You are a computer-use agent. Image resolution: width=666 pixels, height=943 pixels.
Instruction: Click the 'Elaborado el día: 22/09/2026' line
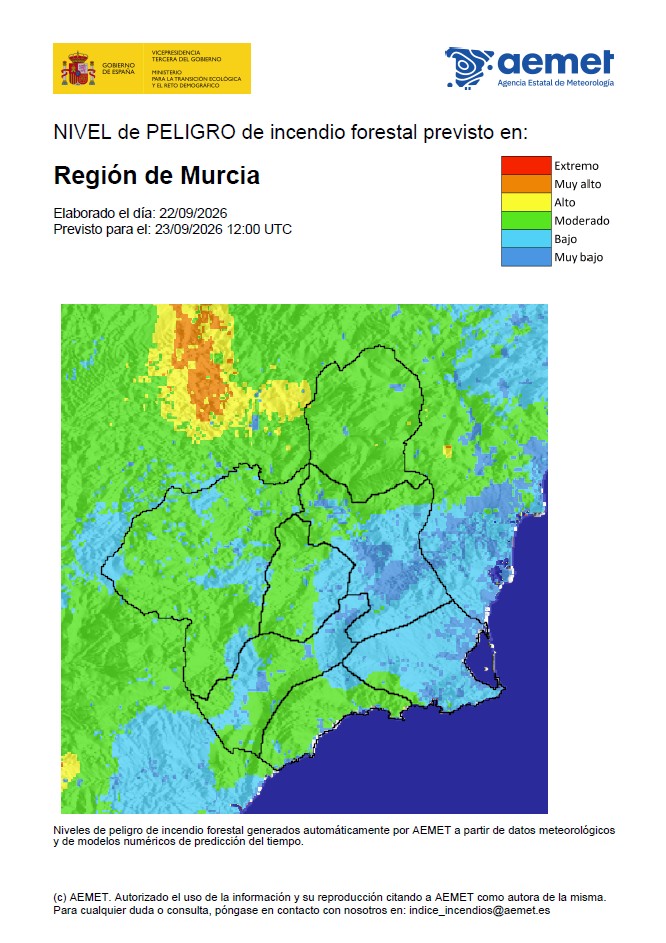pyautogui.click(x=140, y=213)
